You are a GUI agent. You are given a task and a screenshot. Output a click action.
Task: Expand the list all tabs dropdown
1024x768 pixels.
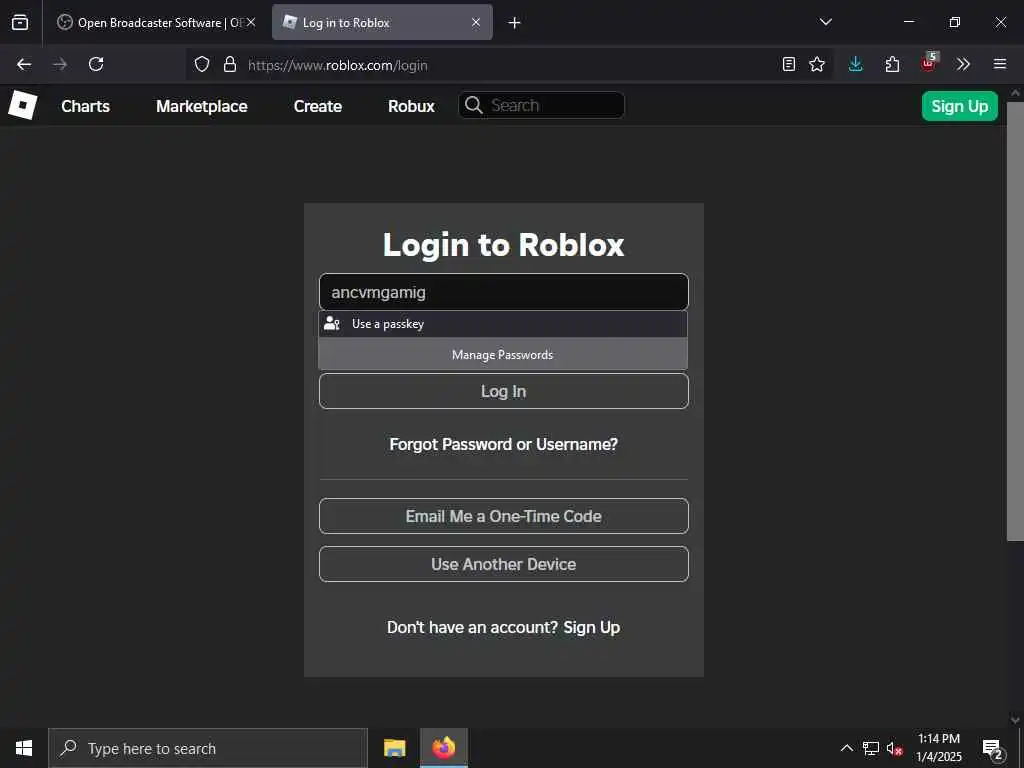(x=825, y=22)
